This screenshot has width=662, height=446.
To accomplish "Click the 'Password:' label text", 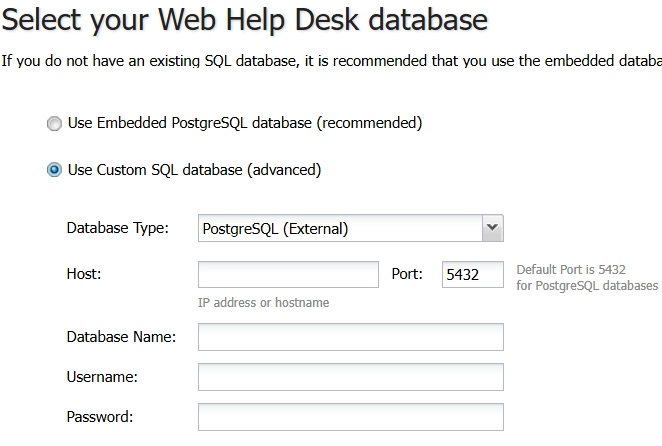I will 100,417.
